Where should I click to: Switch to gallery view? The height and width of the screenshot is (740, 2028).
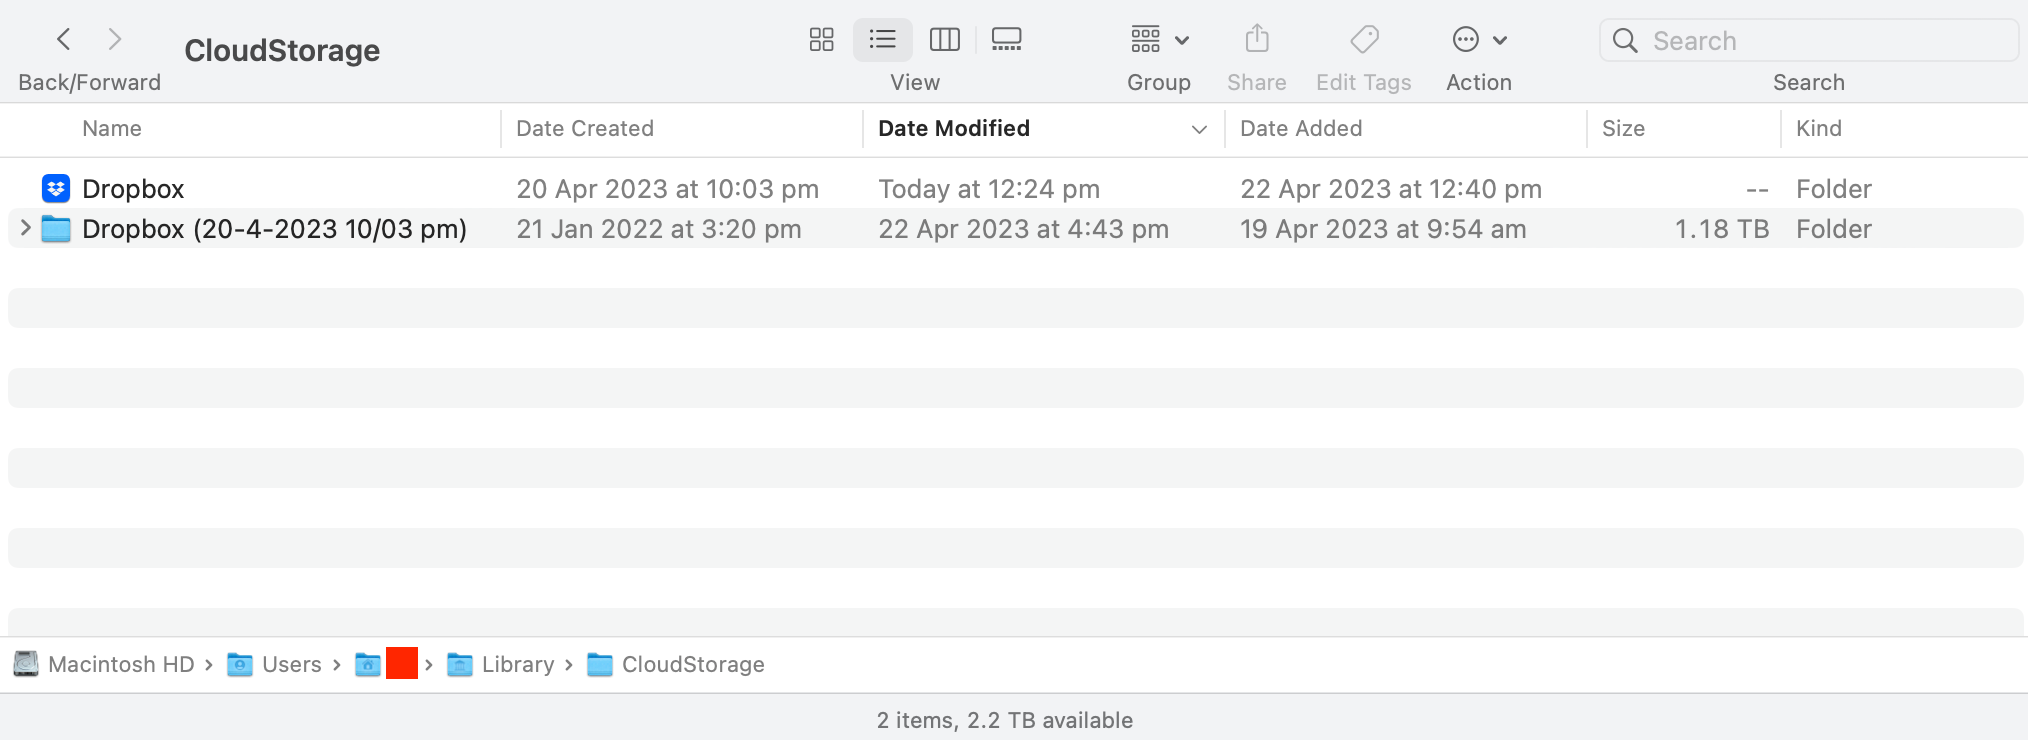click(1006, 39)
